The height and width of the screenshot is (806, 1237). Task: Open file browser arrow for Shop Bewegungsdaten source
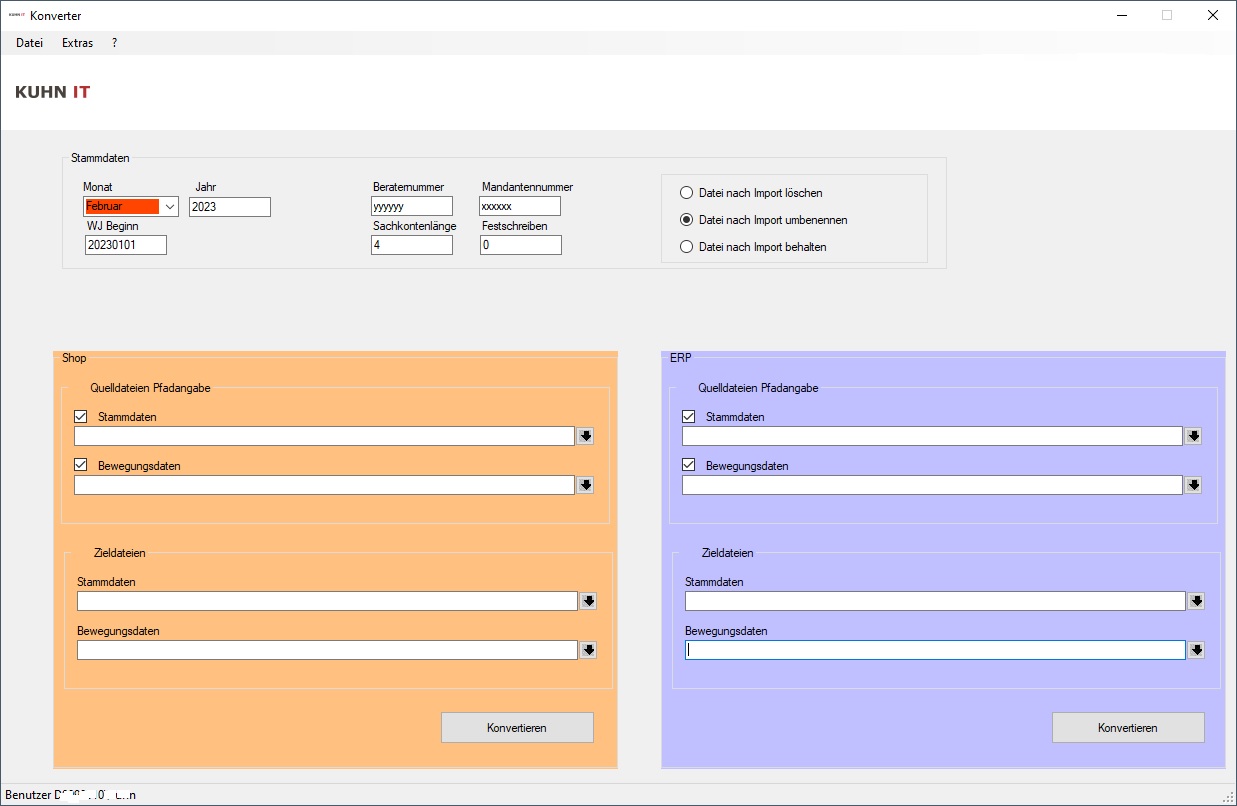coord(585,485)
